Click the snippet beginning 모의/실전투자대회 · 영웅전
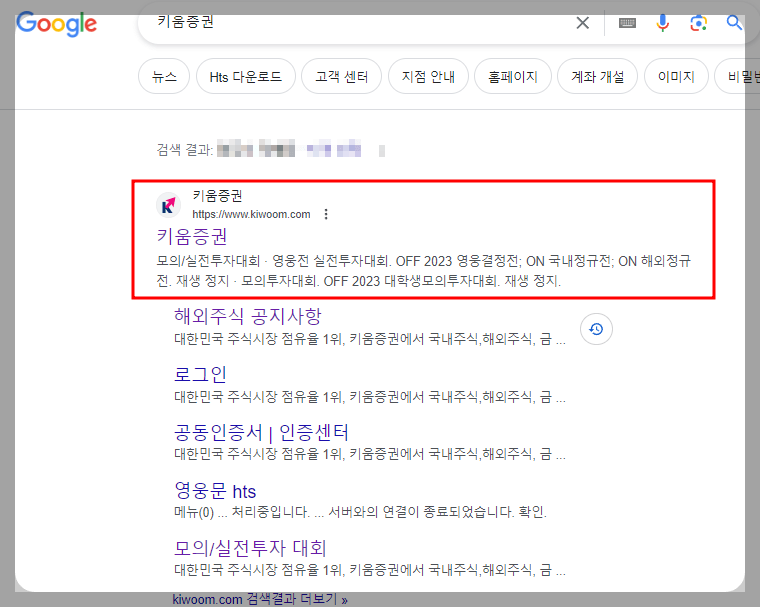Viewport: 760px width, 607px height. point(423,271)
